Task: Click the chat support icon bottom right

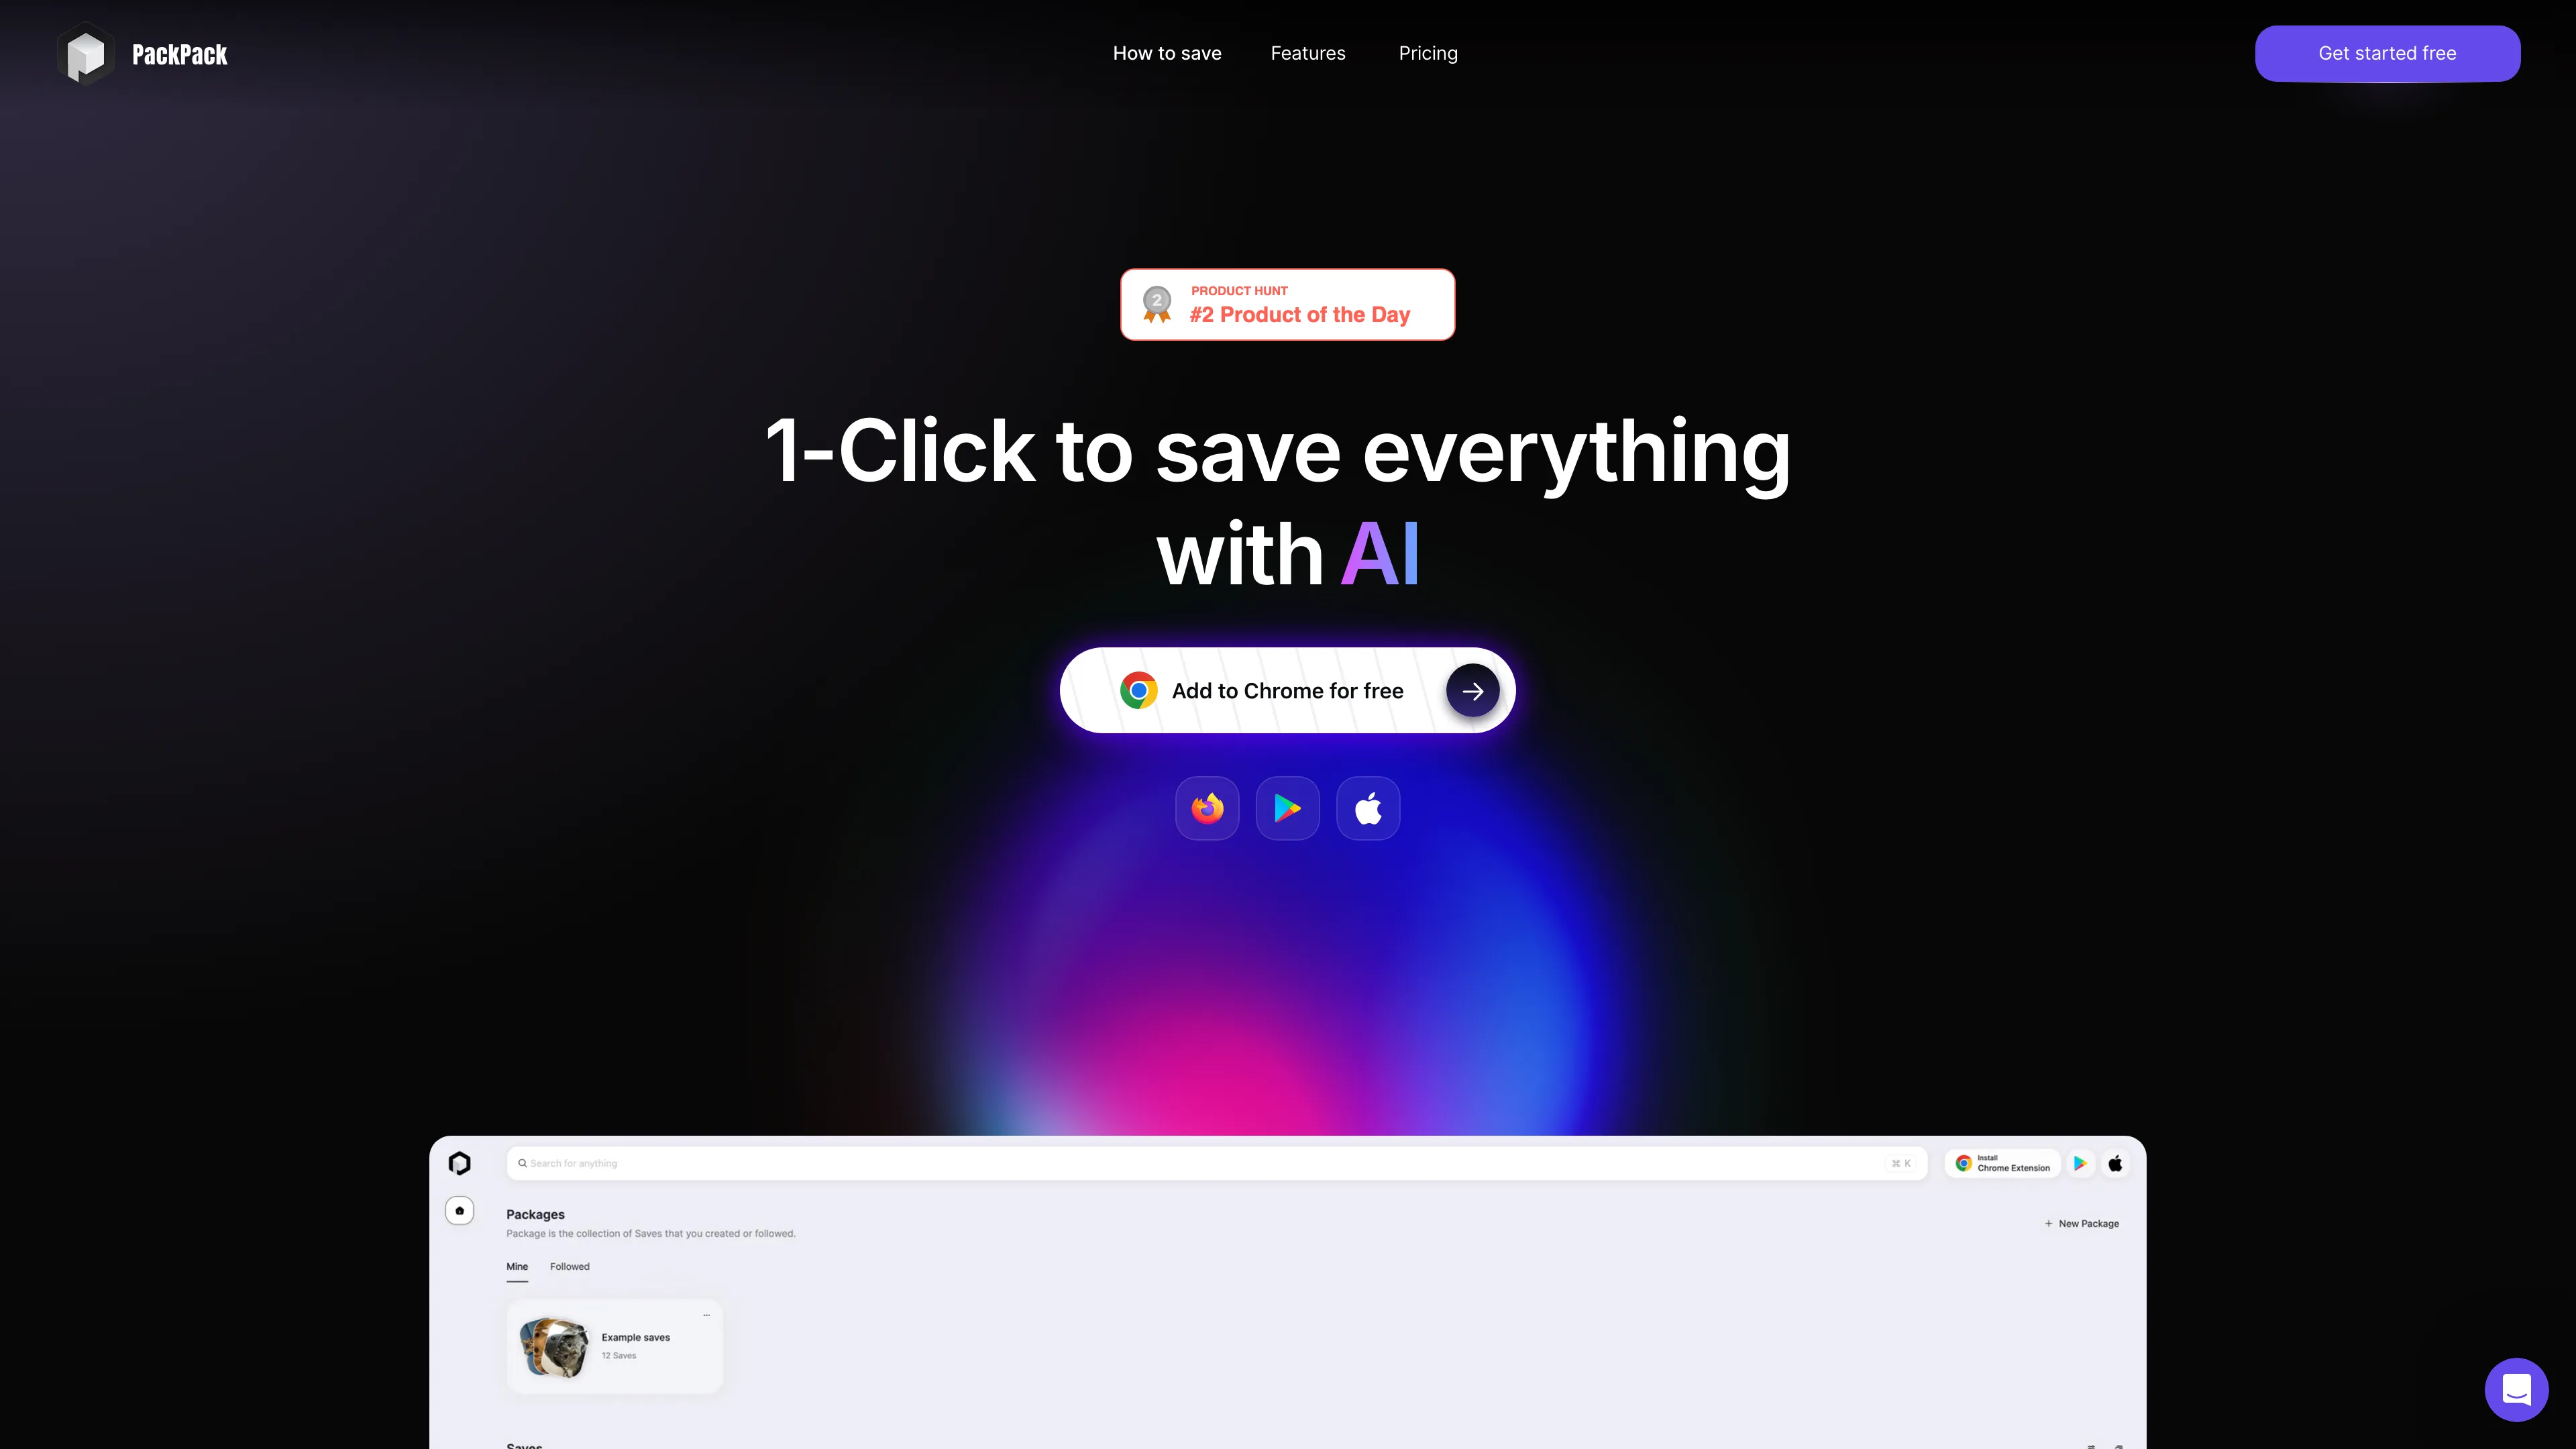Action: (x=2516, y=1389)
